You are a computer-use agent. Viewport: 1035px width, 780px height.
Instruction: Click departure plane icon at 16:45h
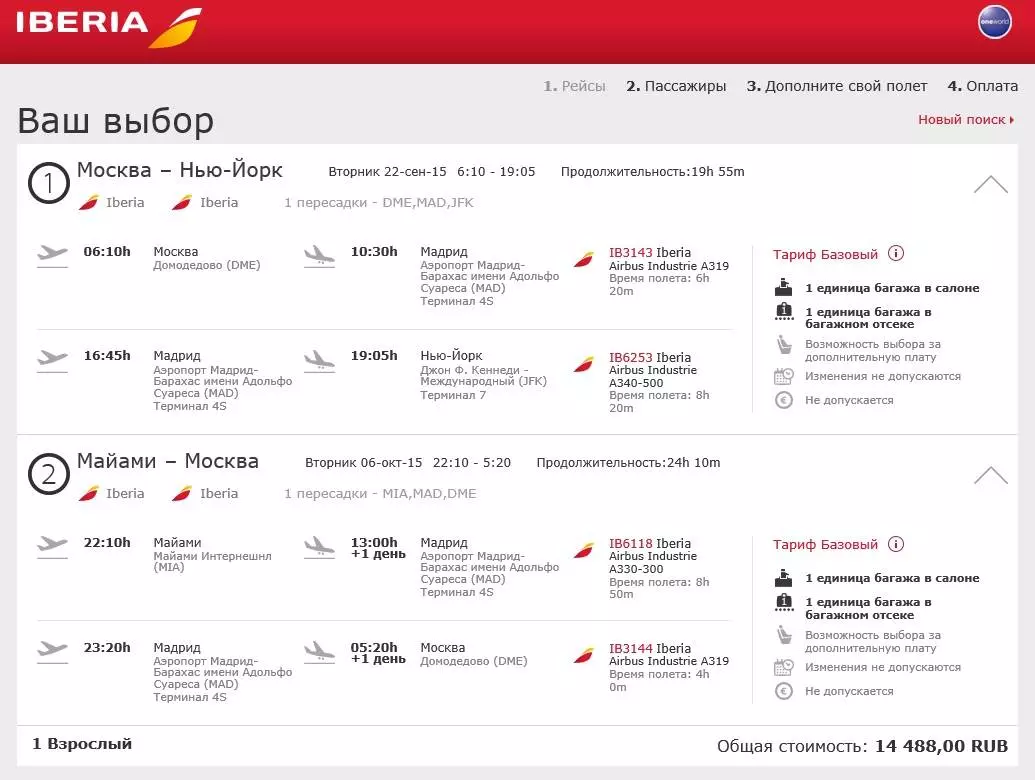[52, 361]
